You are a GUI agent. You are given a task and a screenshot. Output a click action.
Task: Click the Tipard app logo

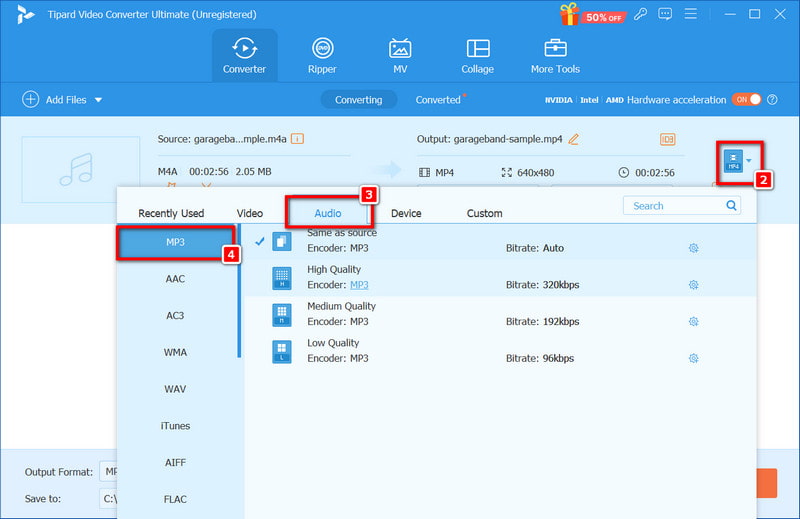pyautogui.click(x=24, y=14)
